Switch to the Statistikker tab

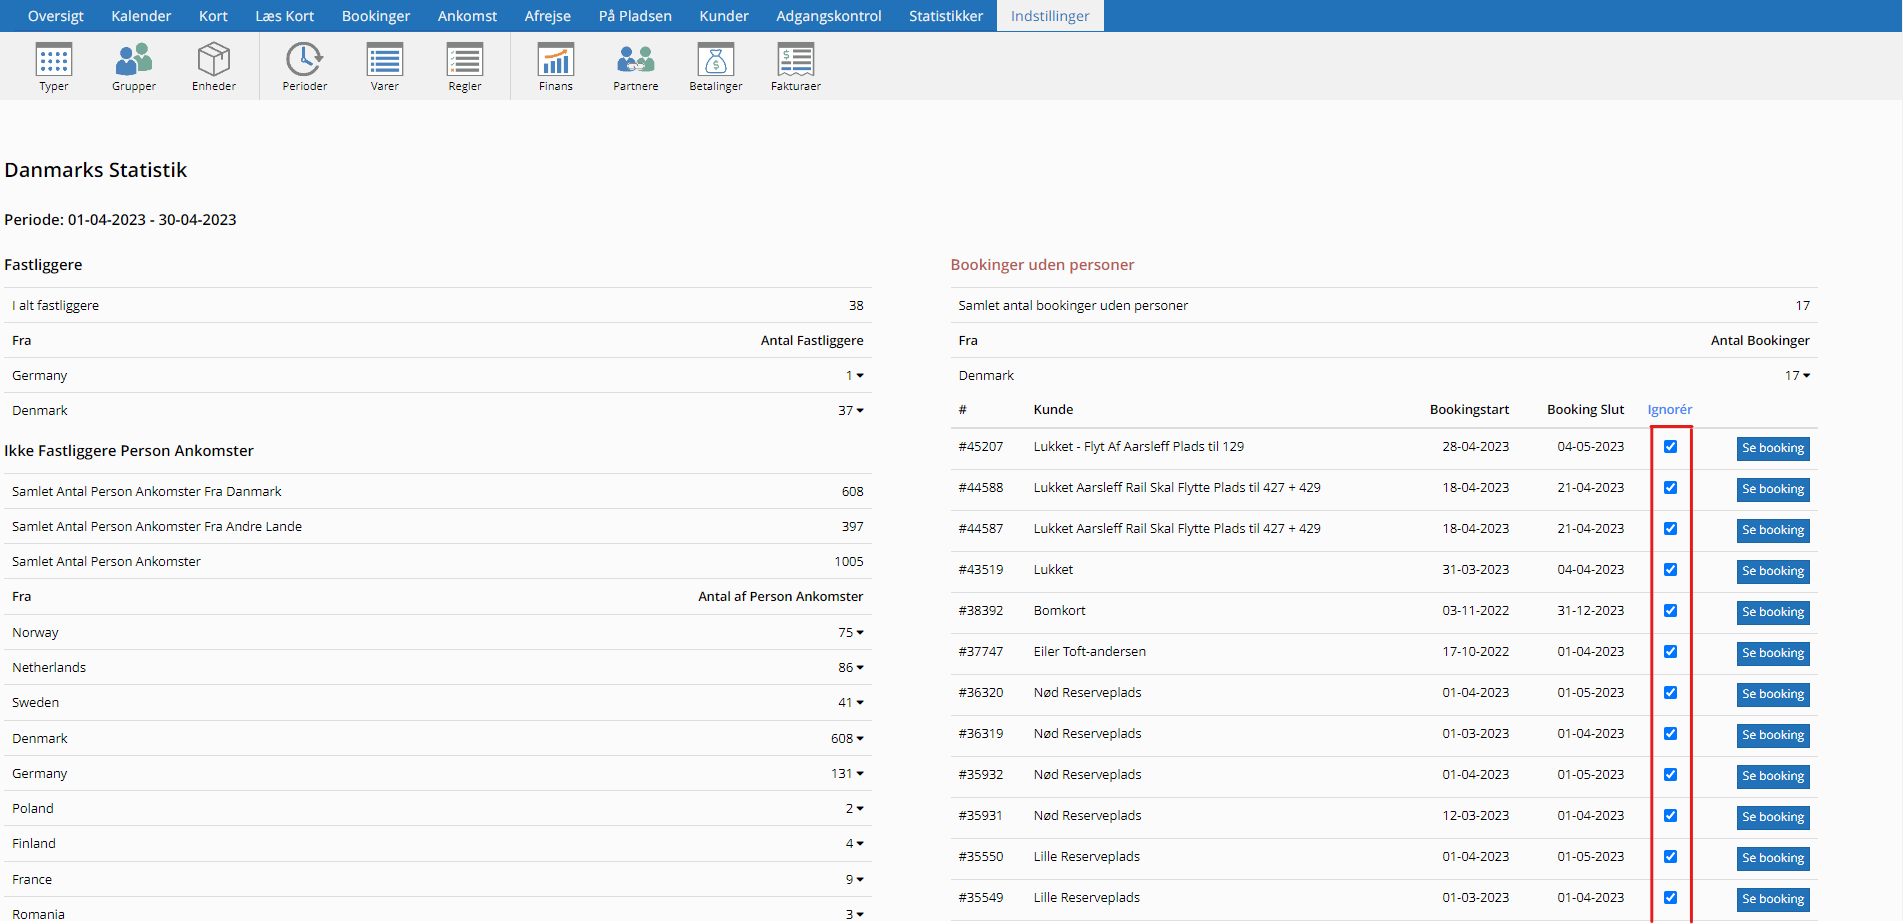coord(945,16)
